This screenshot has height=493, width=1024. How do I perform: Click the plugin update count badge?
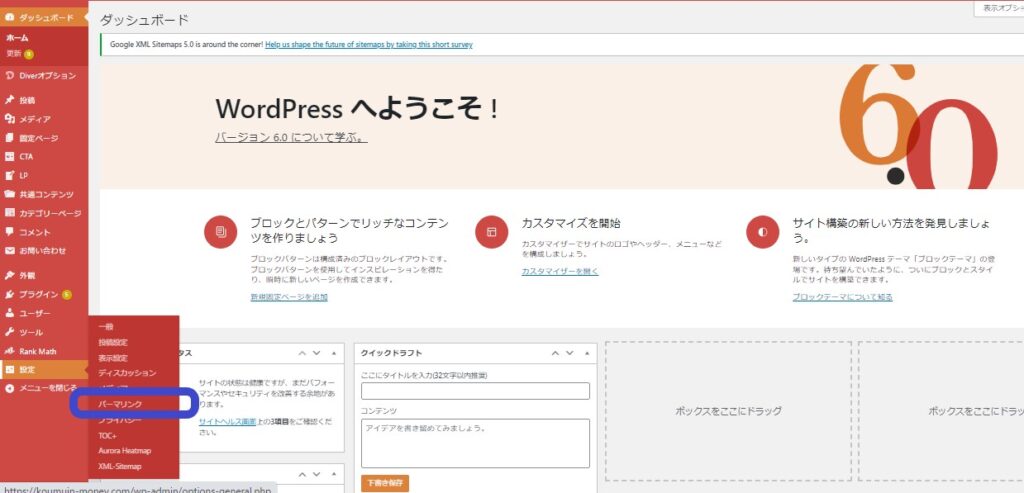point(67,294)
